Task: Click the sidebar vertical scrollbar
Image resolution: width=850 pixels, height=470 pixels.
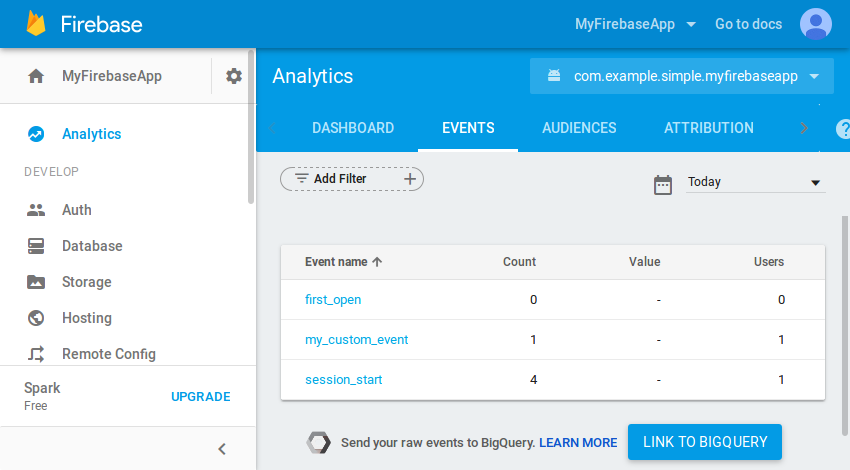Action: 251,127
